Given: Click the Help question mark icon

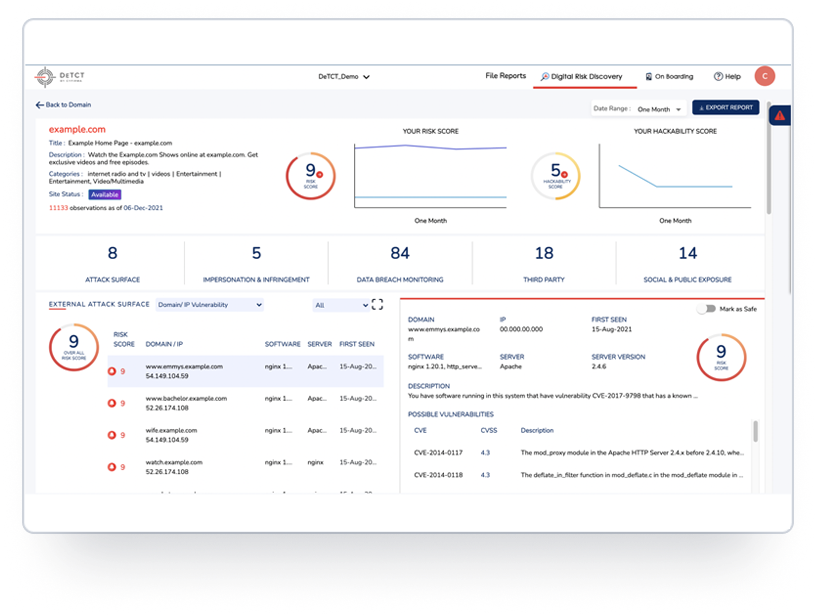Looking at the screenshot, I should pyautogui.click(x=718, y=76).
